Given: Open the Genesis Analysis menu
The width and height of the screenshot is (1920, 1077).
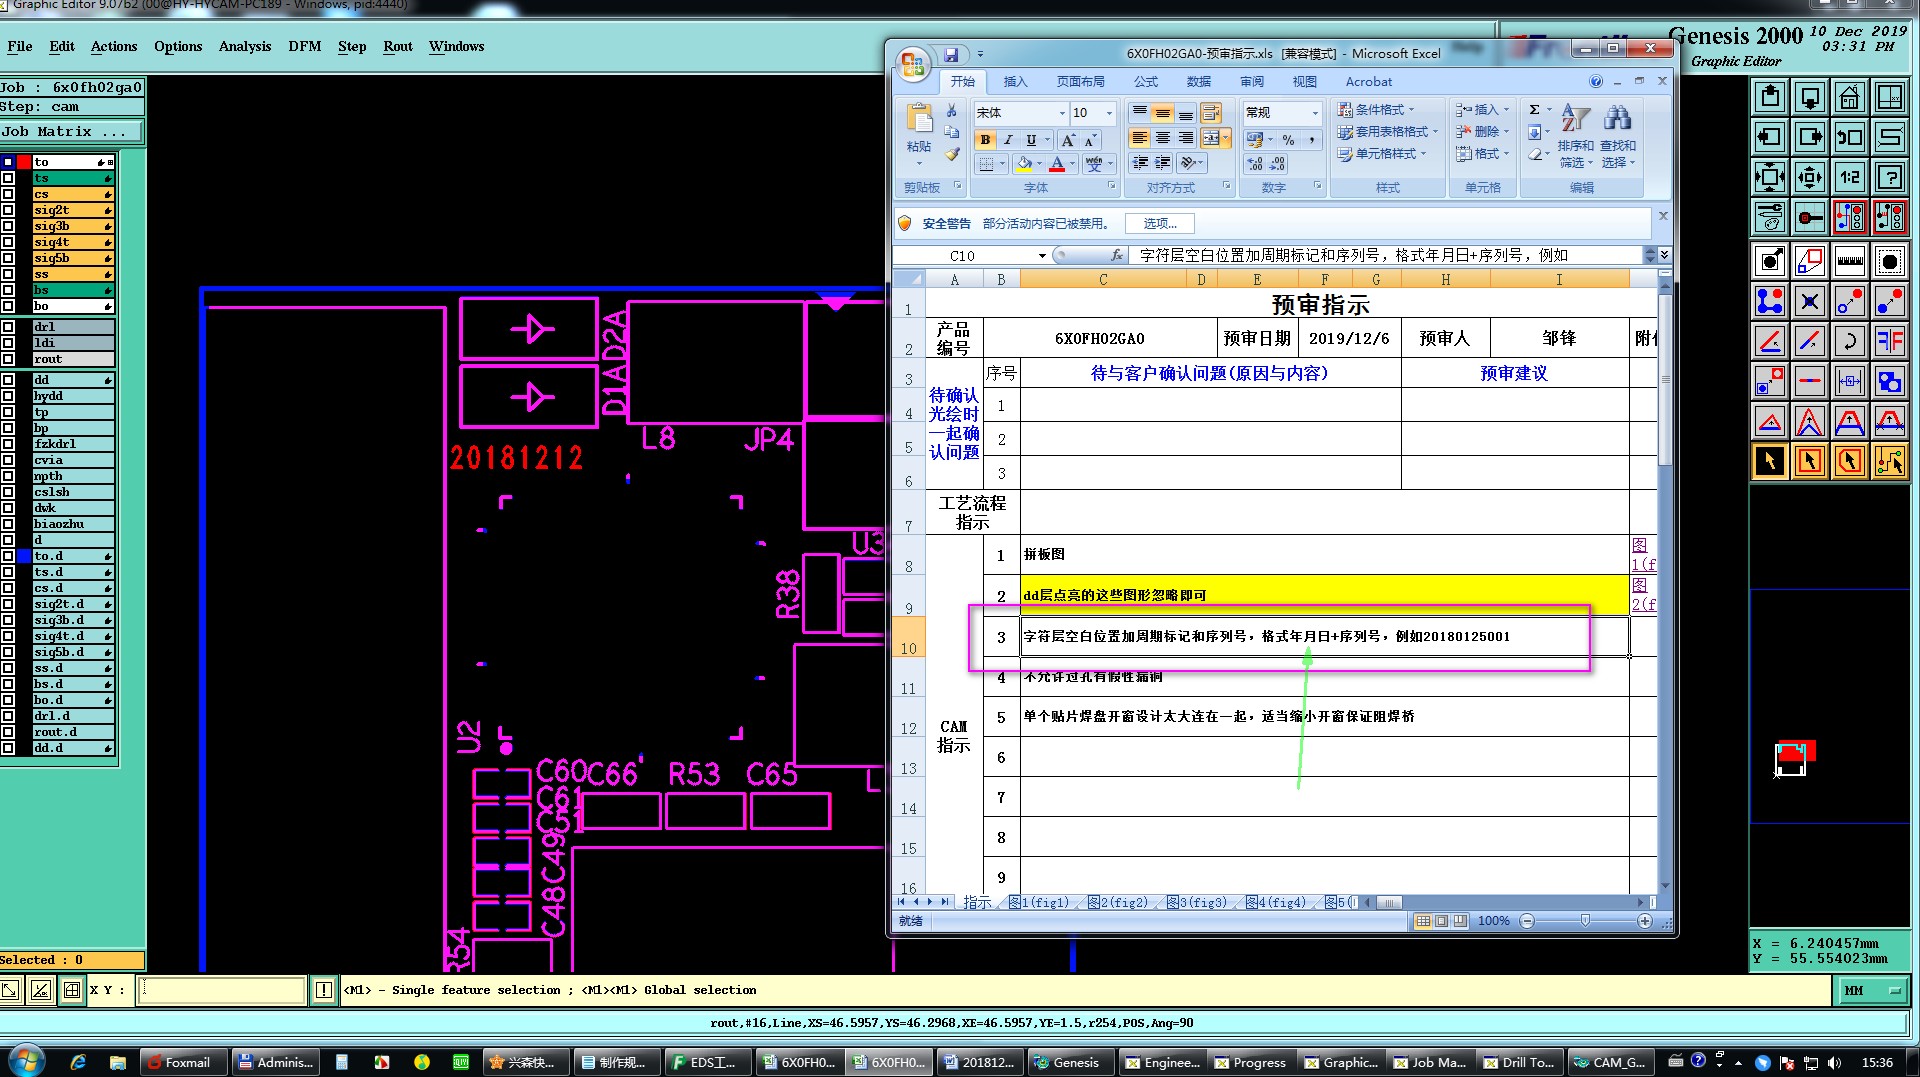Looking at the screenshot, I should click(245, 46).
